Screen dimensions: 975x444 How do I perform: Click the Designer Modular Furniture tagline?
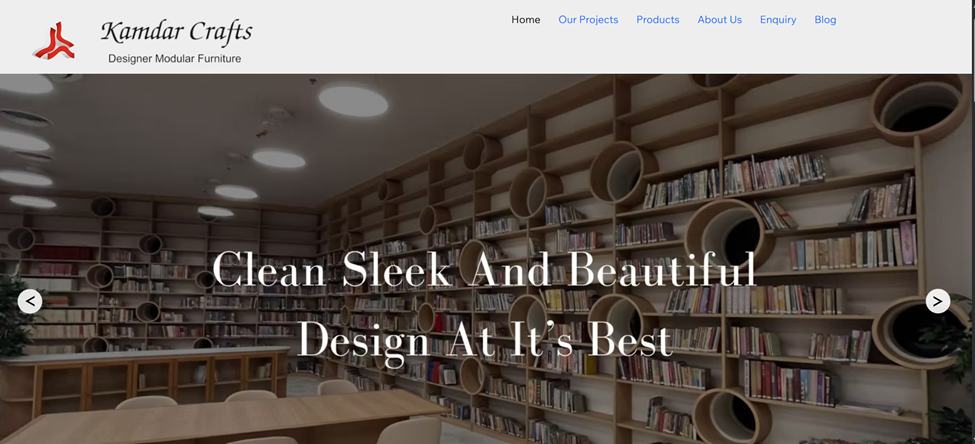(174, 59)
